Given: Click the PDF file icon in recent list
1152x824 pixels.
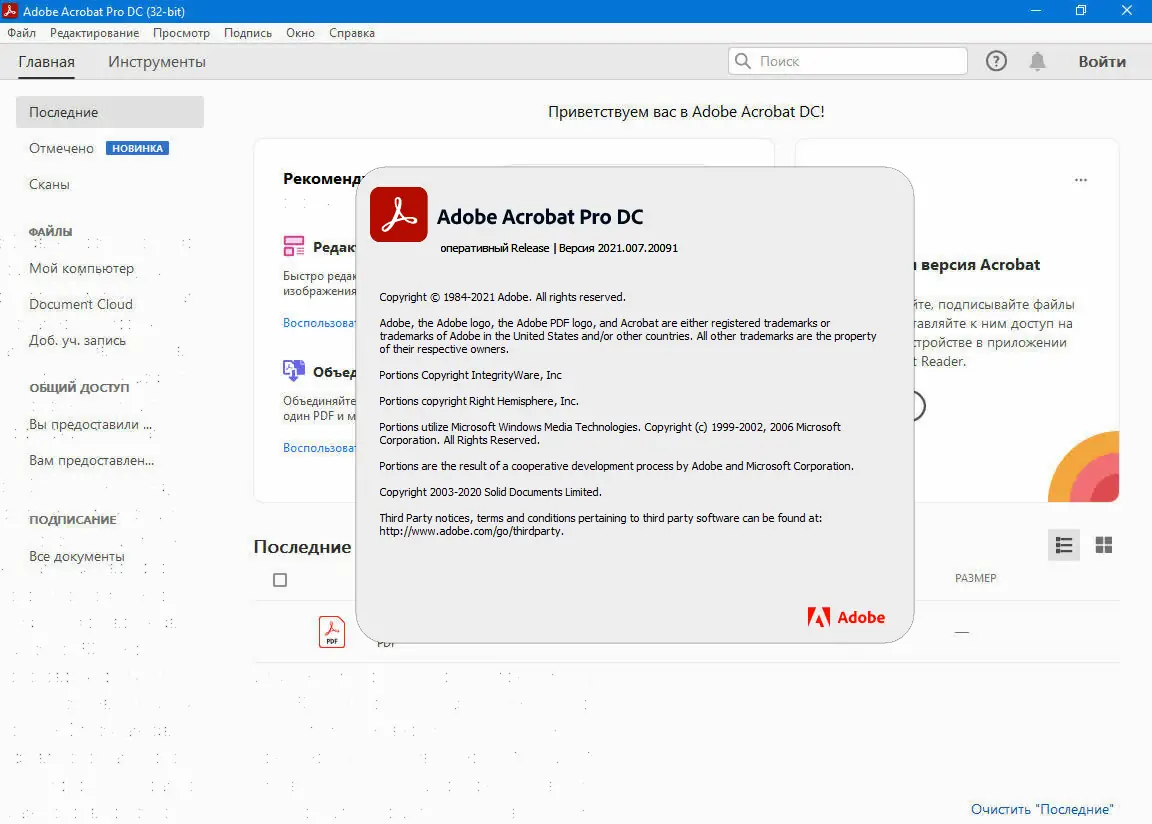Looking at the screenshot, I should (x=332, y=632).
